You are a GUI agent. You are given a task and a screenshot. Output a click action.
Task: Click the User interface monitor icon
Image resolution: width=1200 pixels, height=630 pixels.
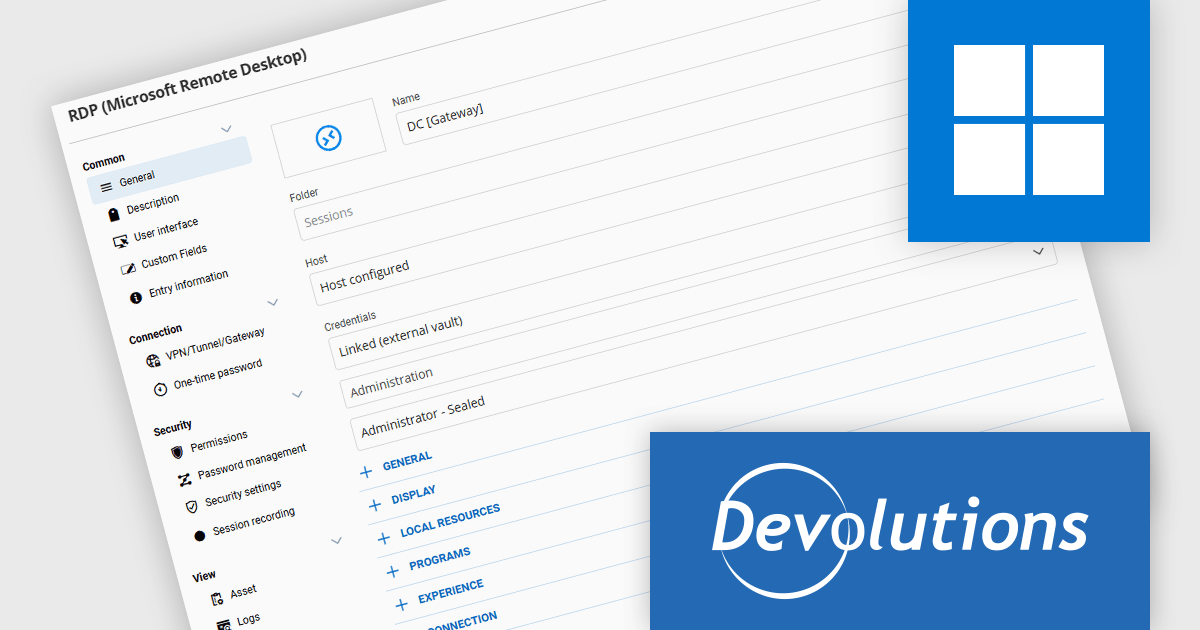pyautogui.click(x=120, y=241)
